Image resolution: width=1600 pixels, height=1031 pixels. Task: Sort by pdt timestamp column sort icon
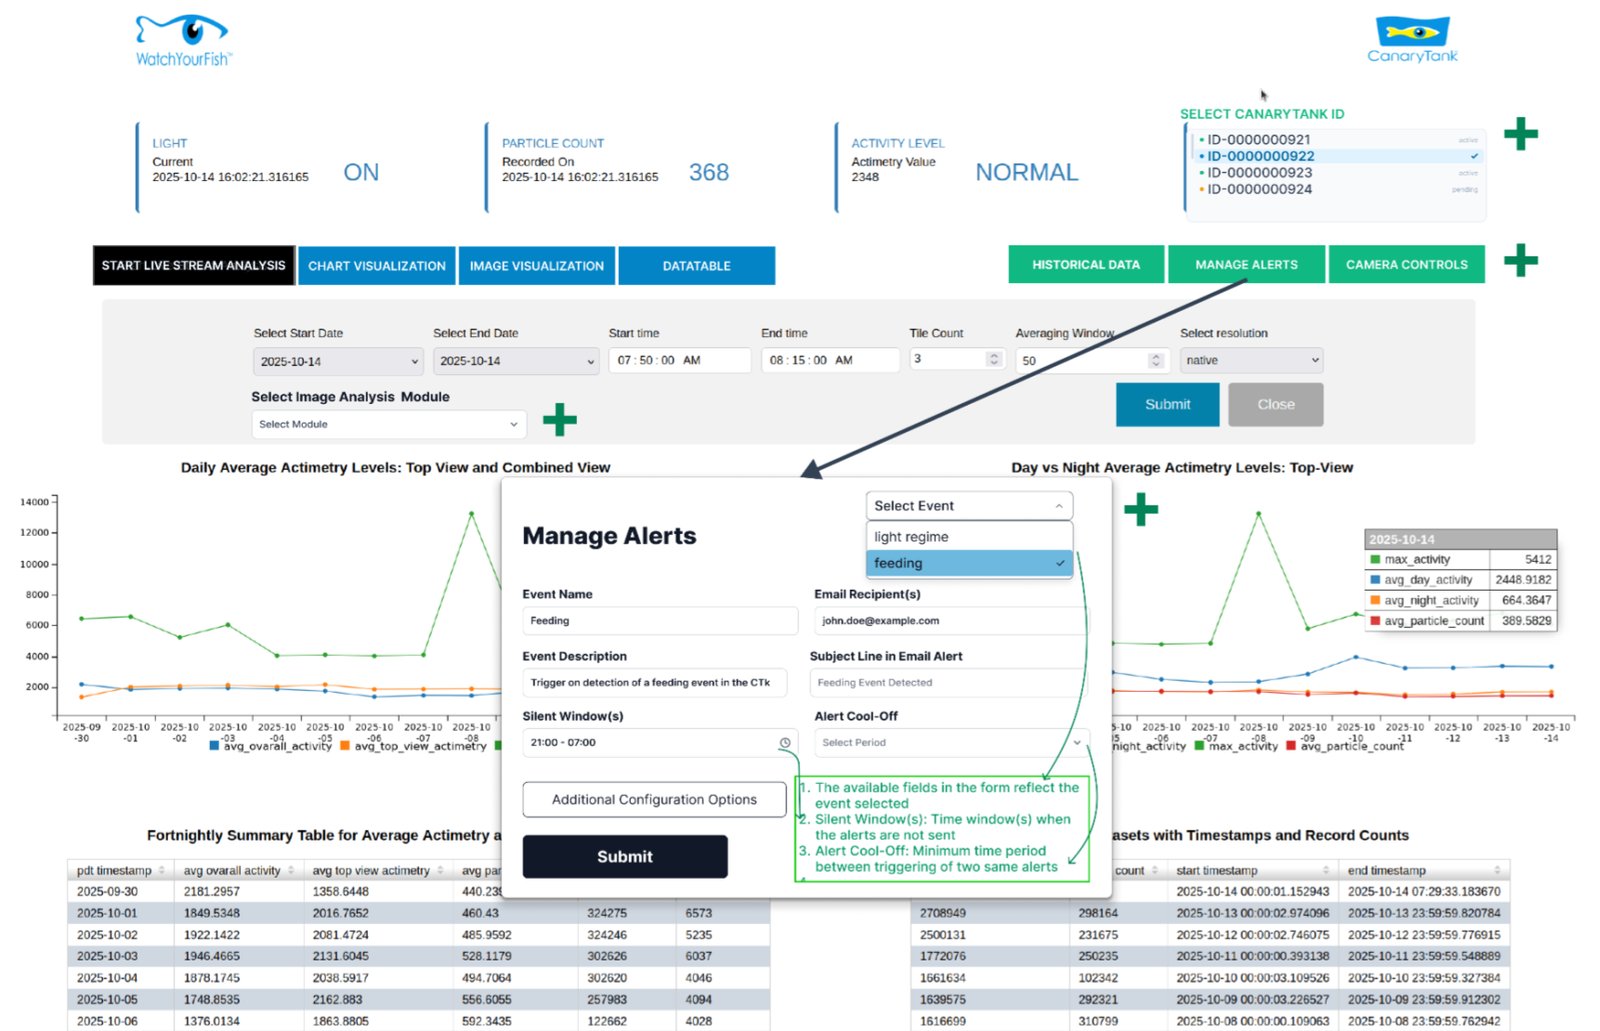(161, 870)
